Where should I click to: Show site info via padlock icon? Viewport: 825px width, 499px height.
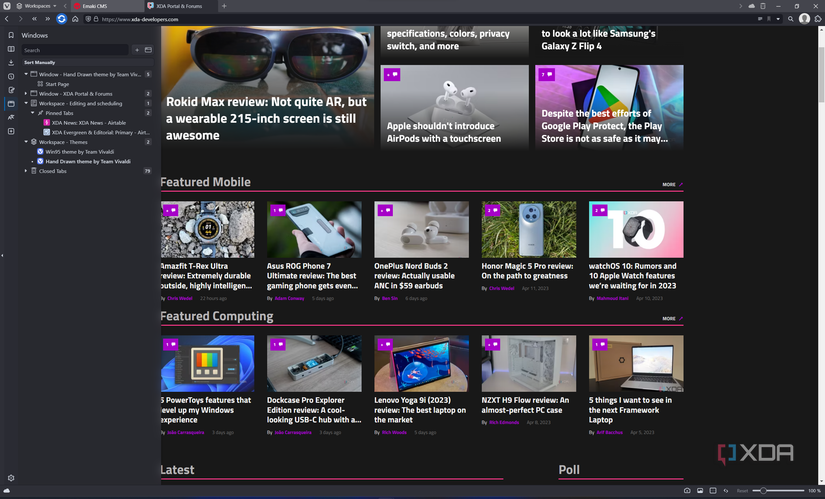[x=96, y=19]
